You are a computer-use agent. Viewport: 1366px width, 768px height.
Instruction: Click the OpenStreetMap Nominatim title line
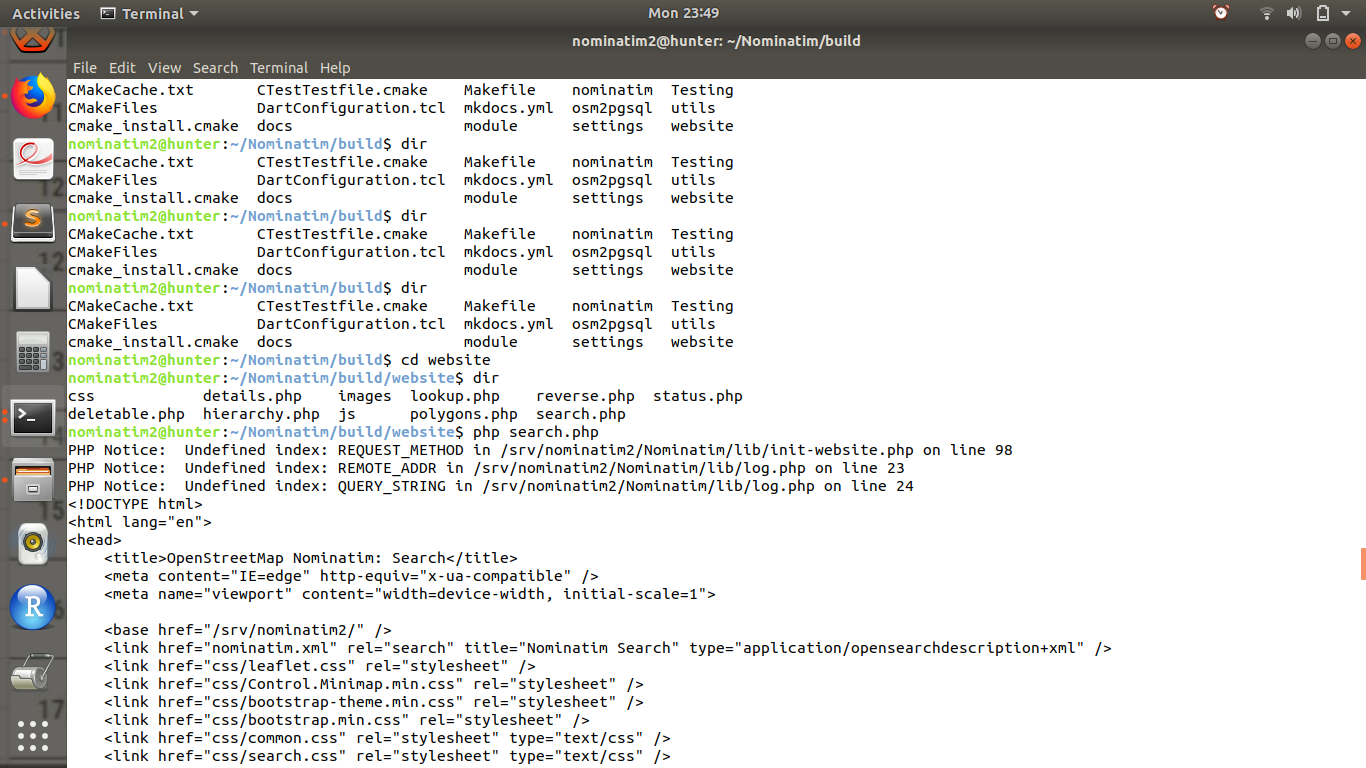pos(311,558)
